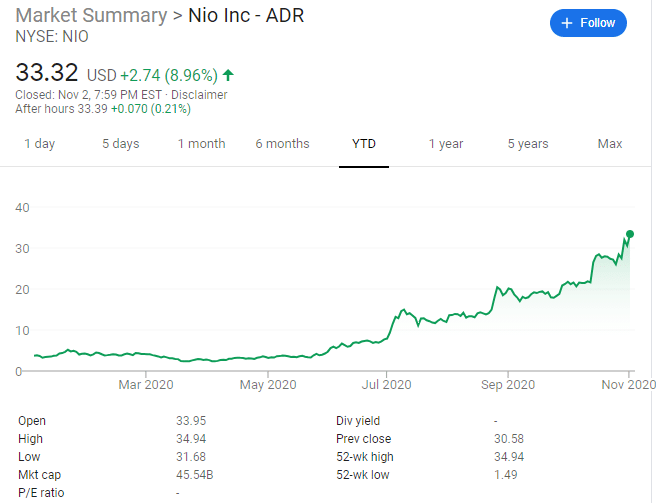Click the green dot at chart line end
This screenshot has height=503, width=656.
630,234
